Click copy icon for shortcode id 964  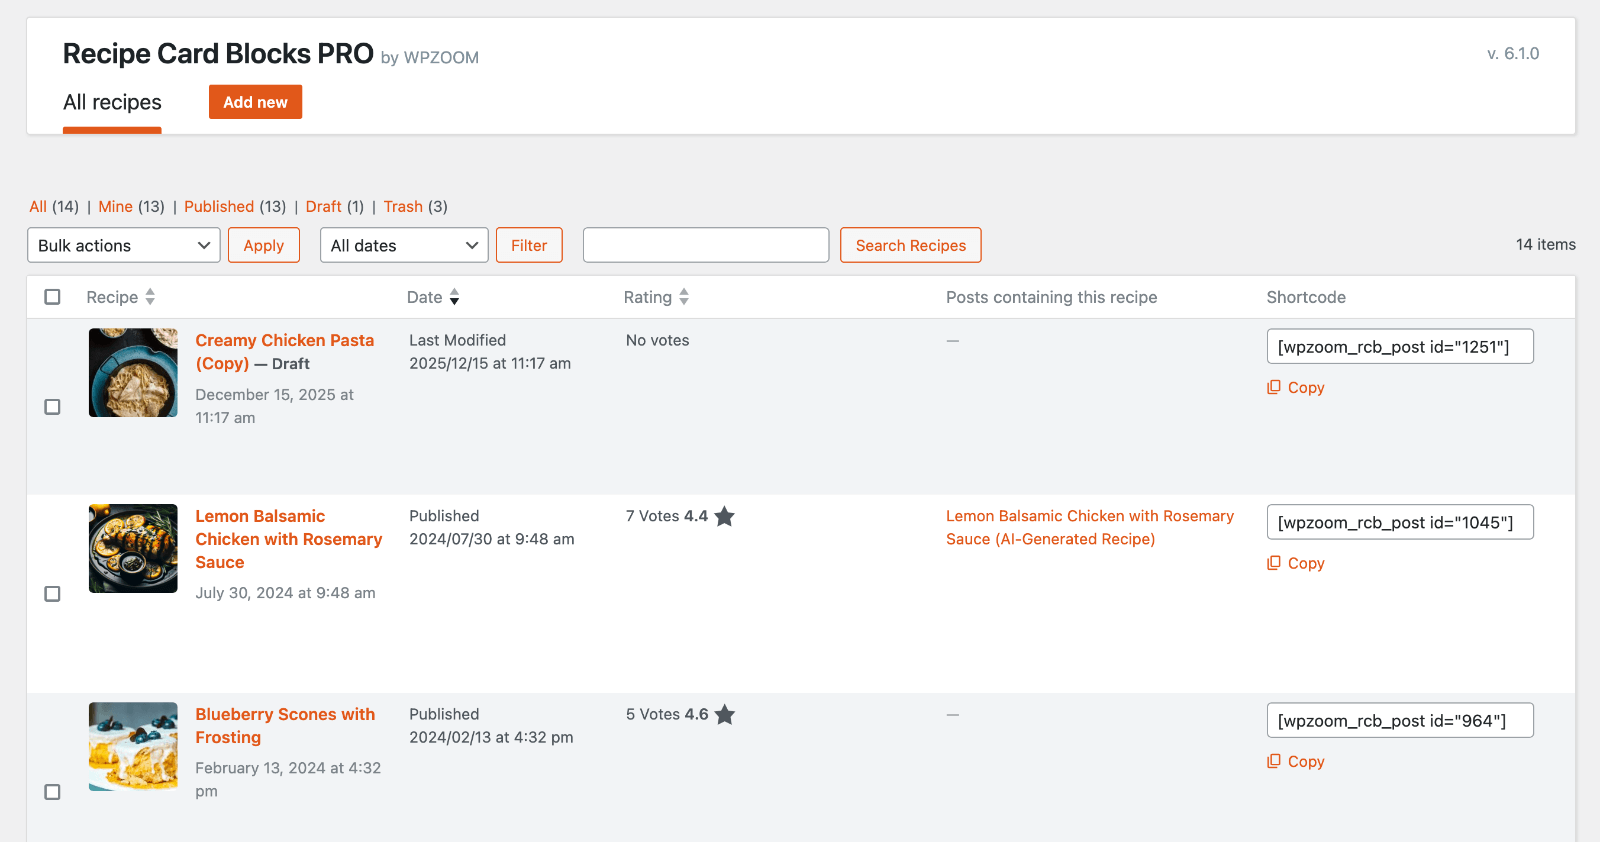point(1274,761)
